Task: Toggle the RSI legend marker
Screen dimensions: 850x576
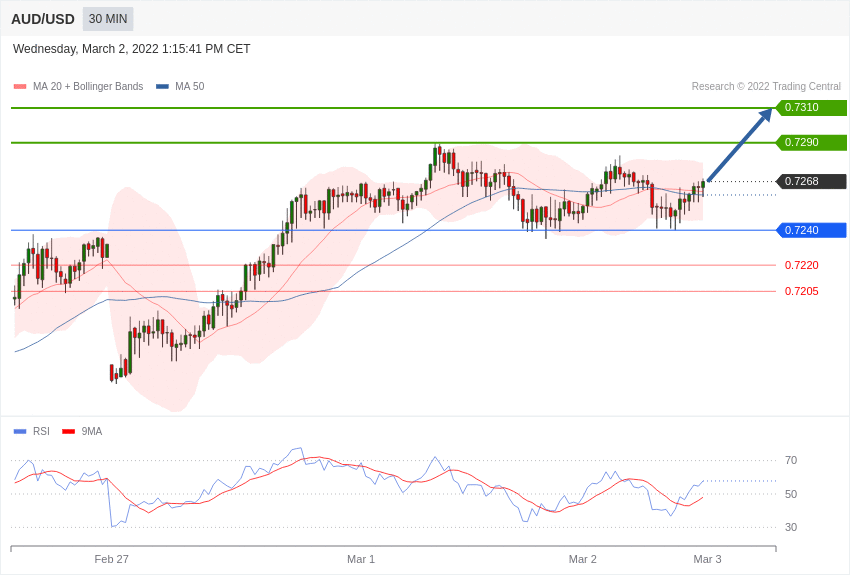Action: [20, 432]
